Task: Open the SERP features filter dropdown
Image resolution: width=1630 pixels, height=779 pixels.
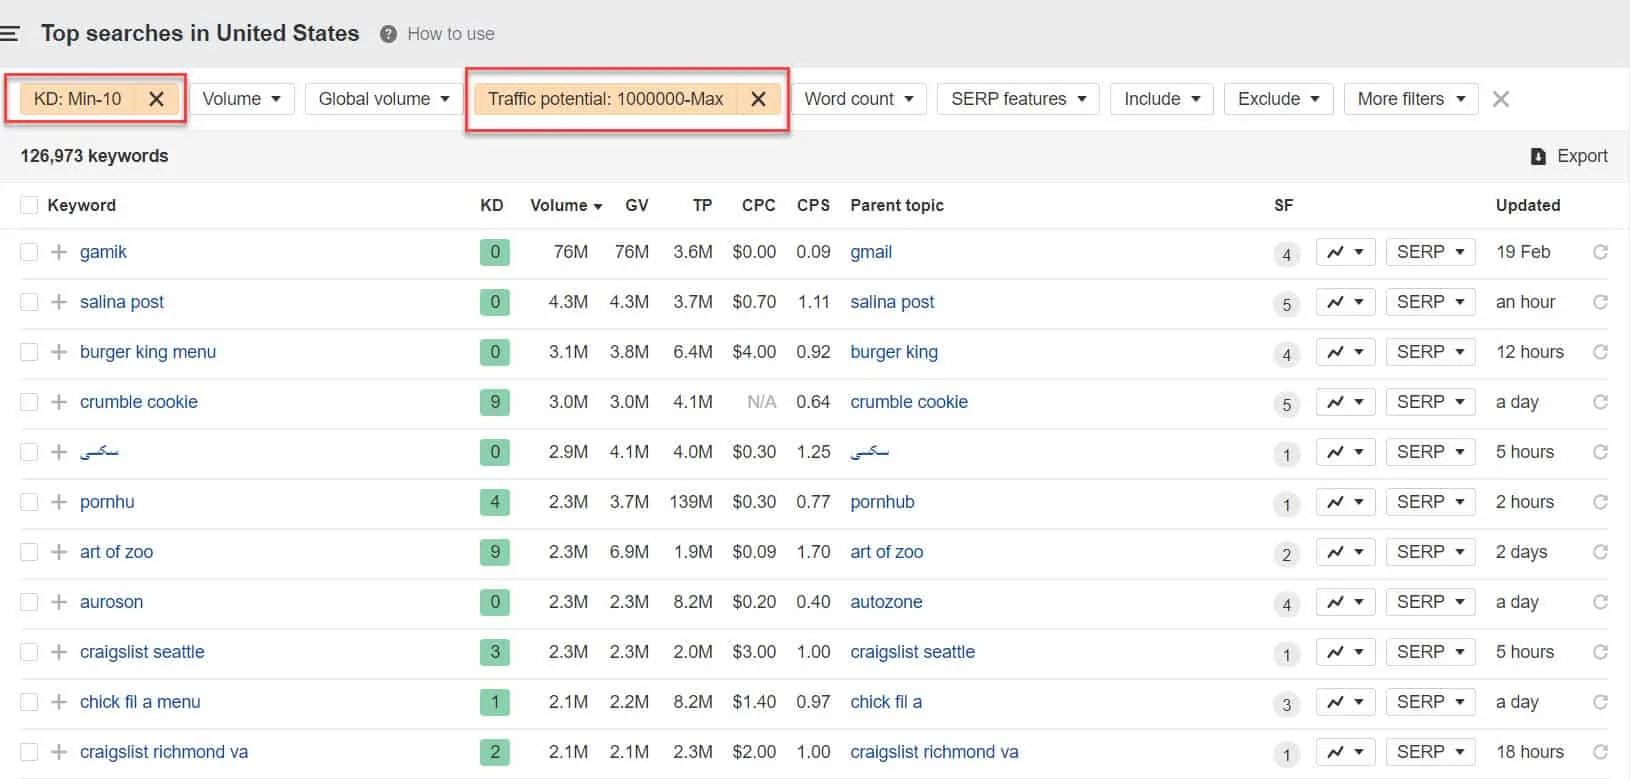Action: pos(1018,99)
